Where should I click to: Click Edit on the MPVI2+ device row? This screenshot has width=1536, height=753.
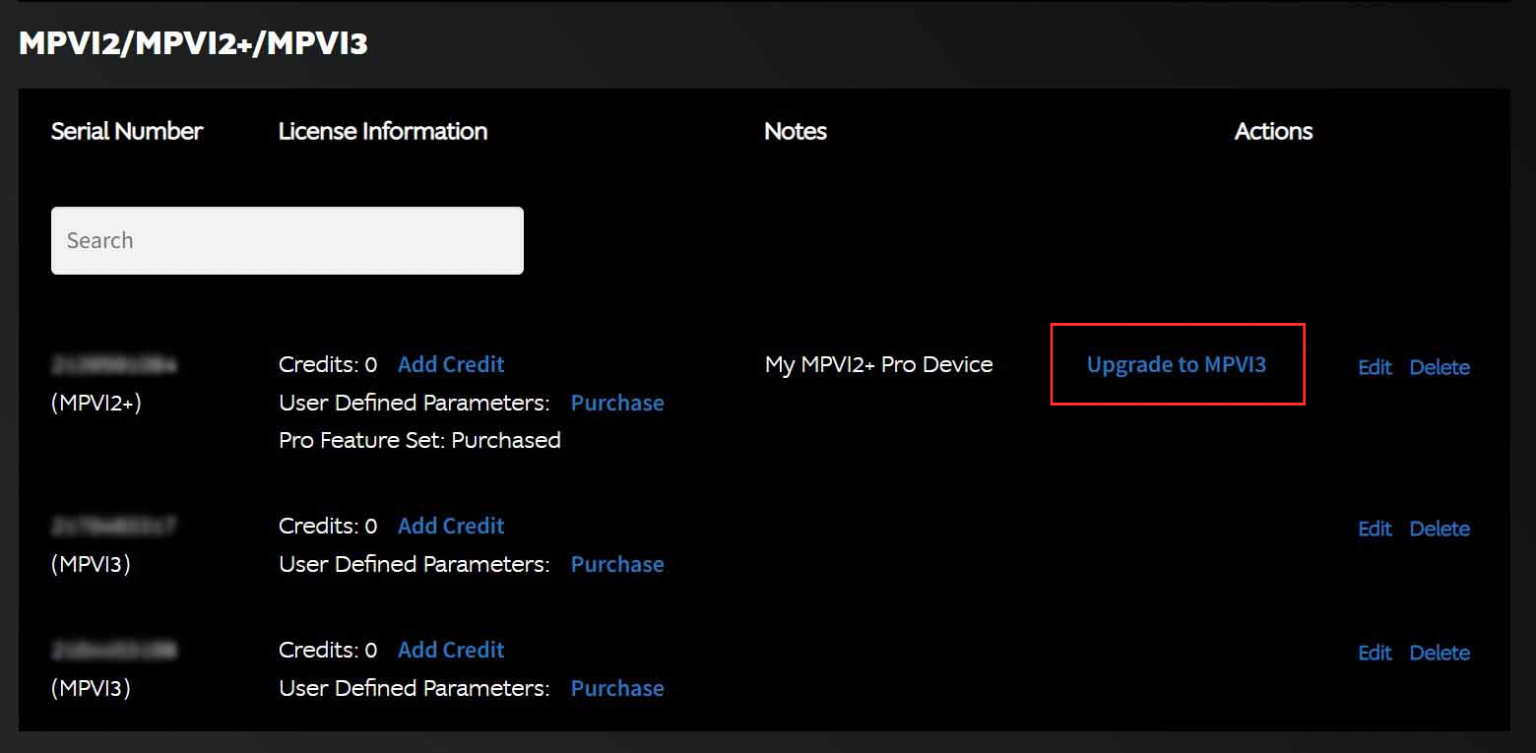point(1374,367)
